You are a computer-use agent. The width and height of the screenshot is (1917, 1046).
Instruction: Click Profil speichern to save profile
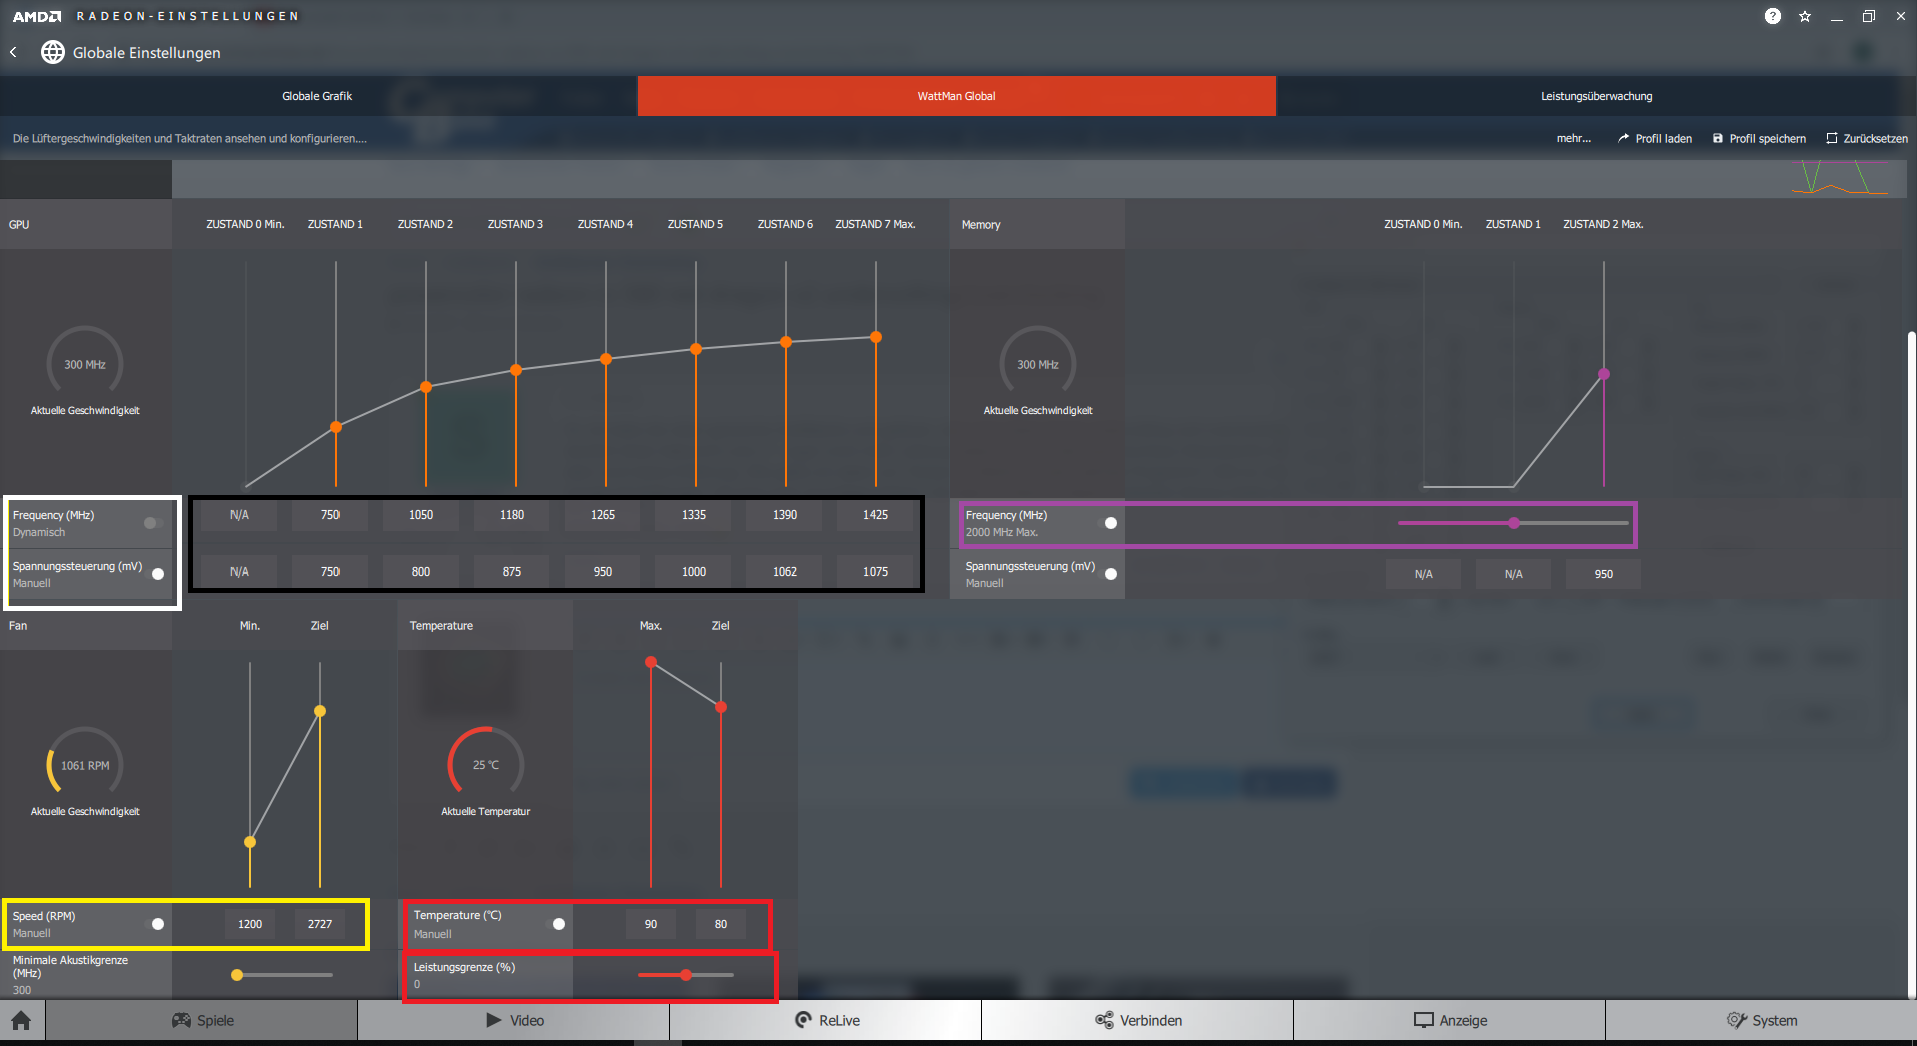(1759, 138)
